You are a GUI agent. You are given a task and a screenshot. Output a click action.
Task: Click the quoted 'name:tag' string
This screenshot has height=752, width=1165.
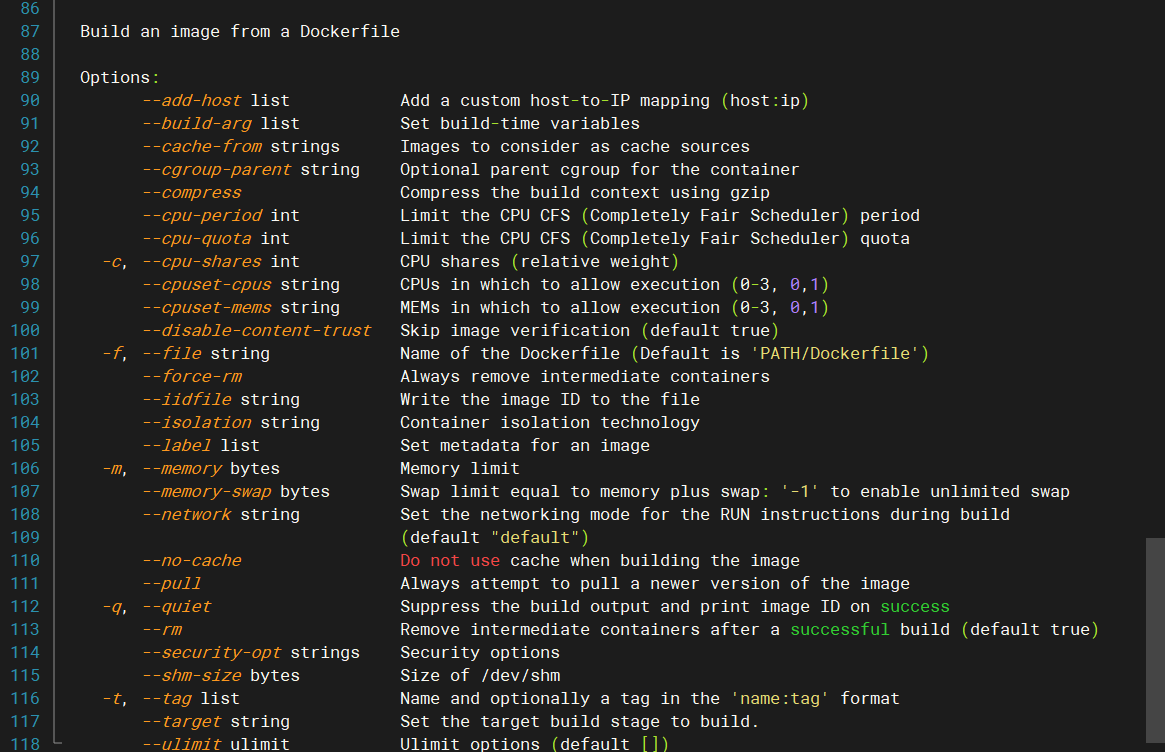[780, 699]
